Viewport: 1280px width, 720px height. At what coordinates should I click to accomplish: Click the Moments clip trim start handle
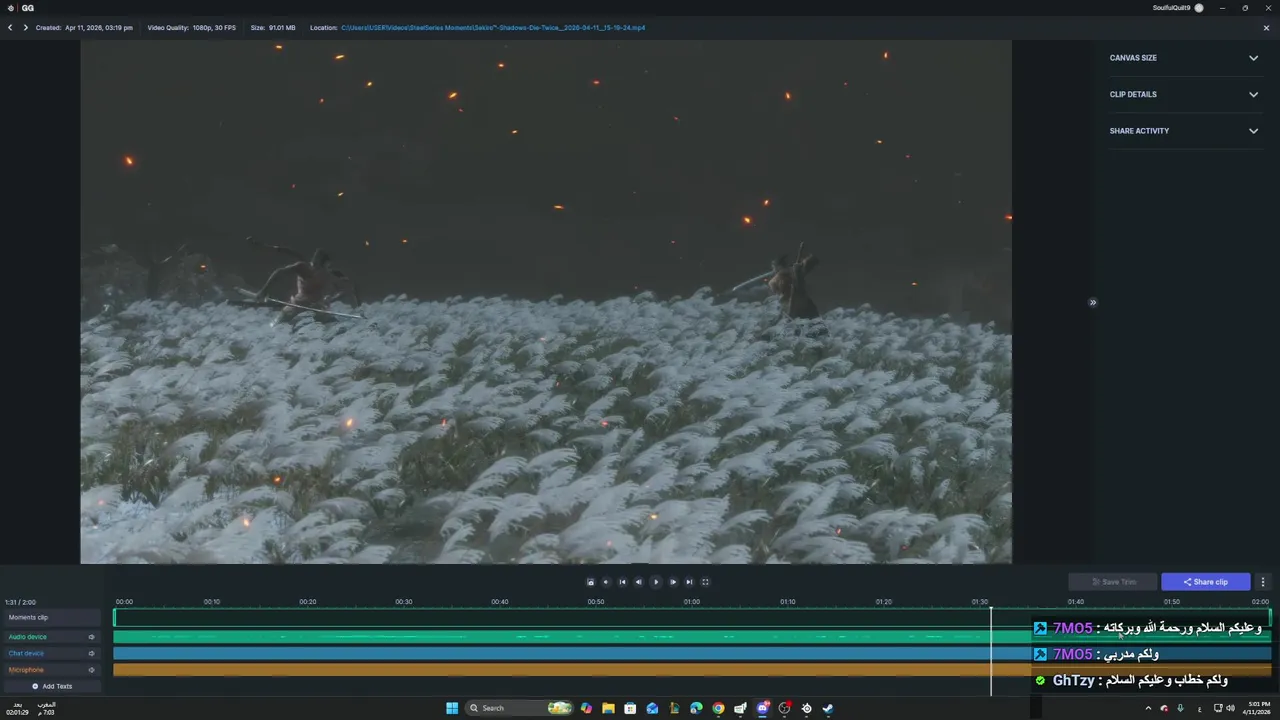pyautogui.click(x=115, y=618)
